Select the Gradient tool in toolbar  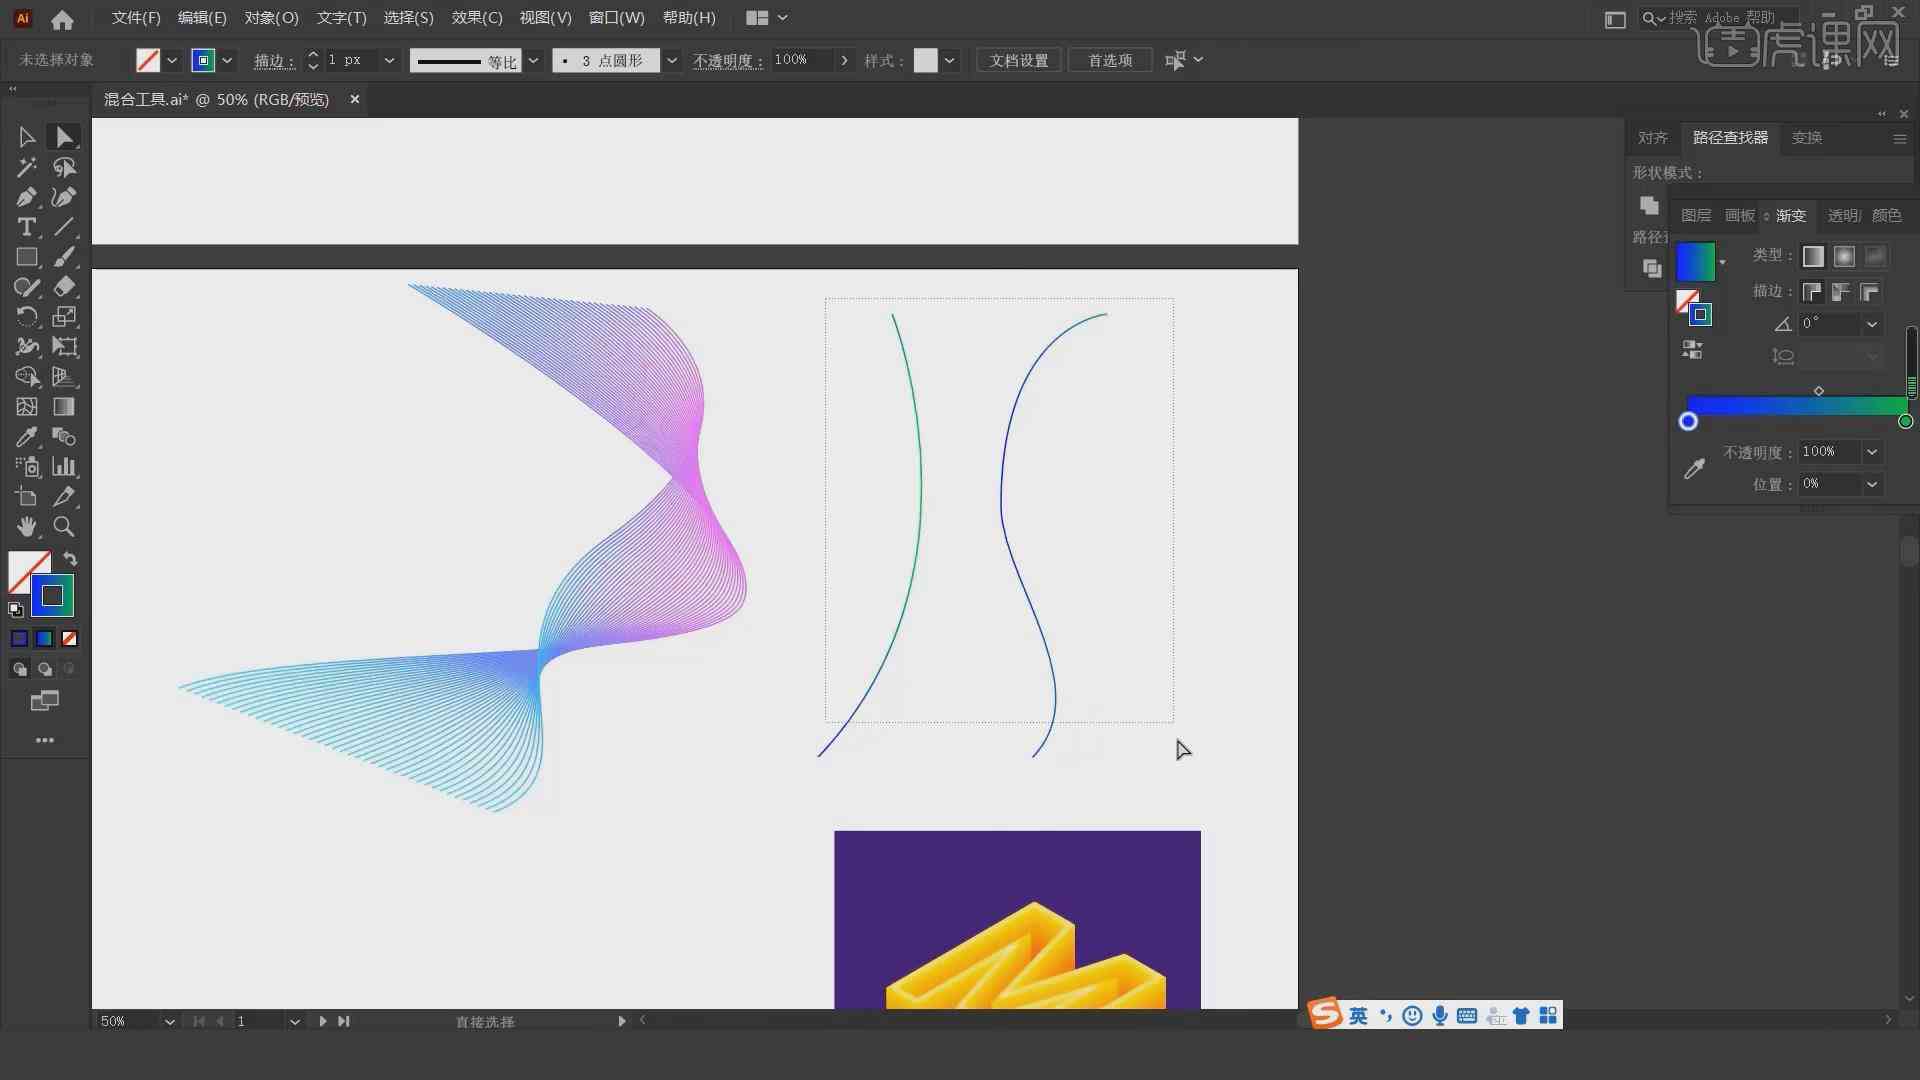point(64,407)
